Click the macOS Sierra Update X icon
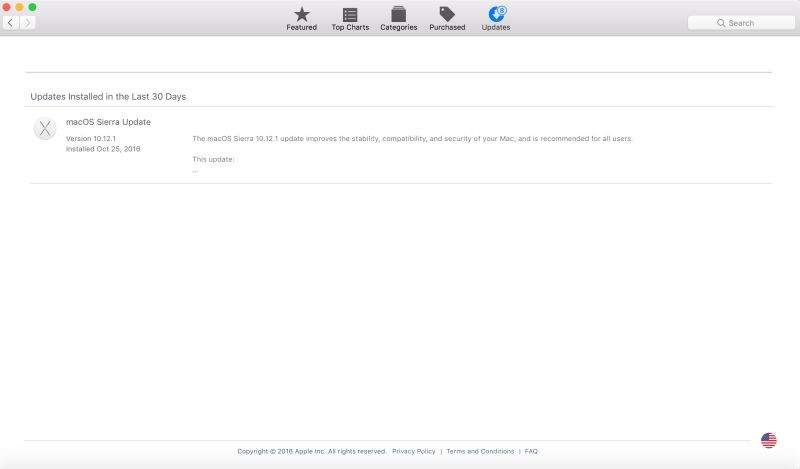The width and height of the screenshot is (800, 469). point(45,128)
